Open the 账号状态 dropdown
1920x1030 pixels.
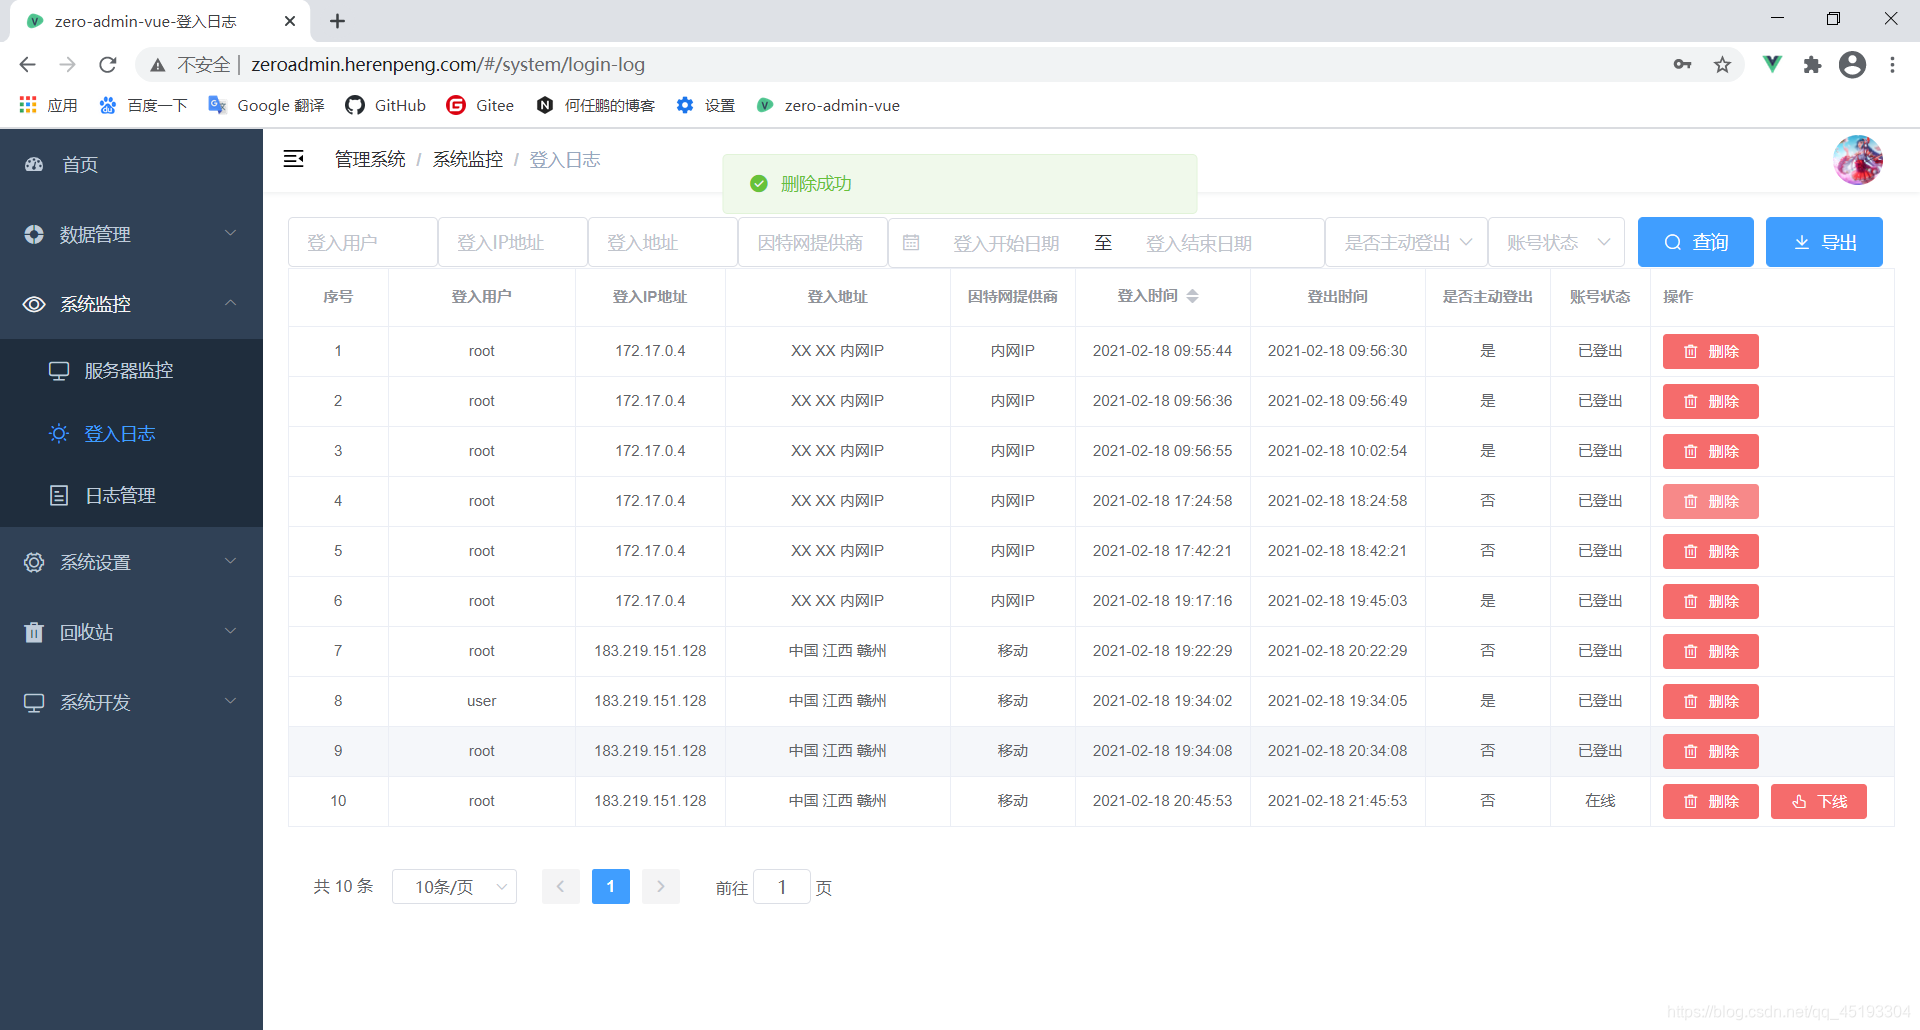(x=1556, y=243)
